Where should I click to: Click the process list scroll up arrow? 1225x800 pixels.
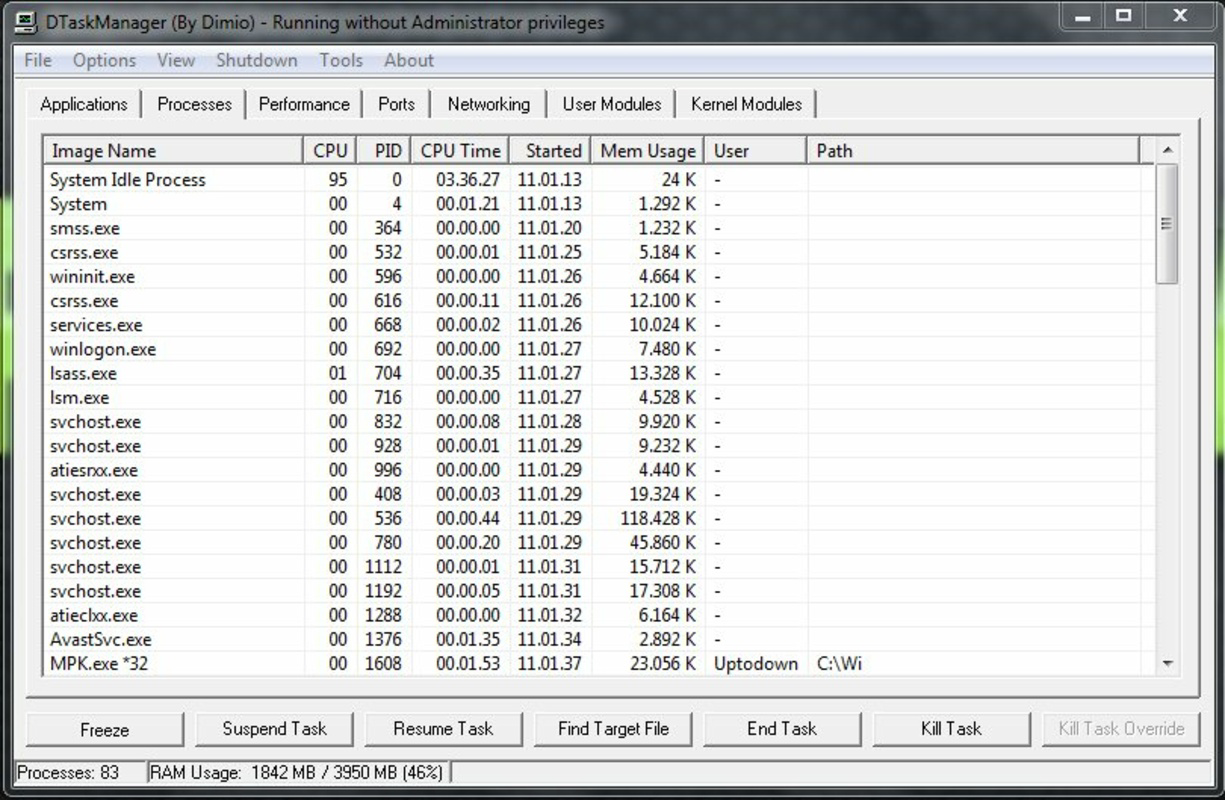pos(1167,150)
